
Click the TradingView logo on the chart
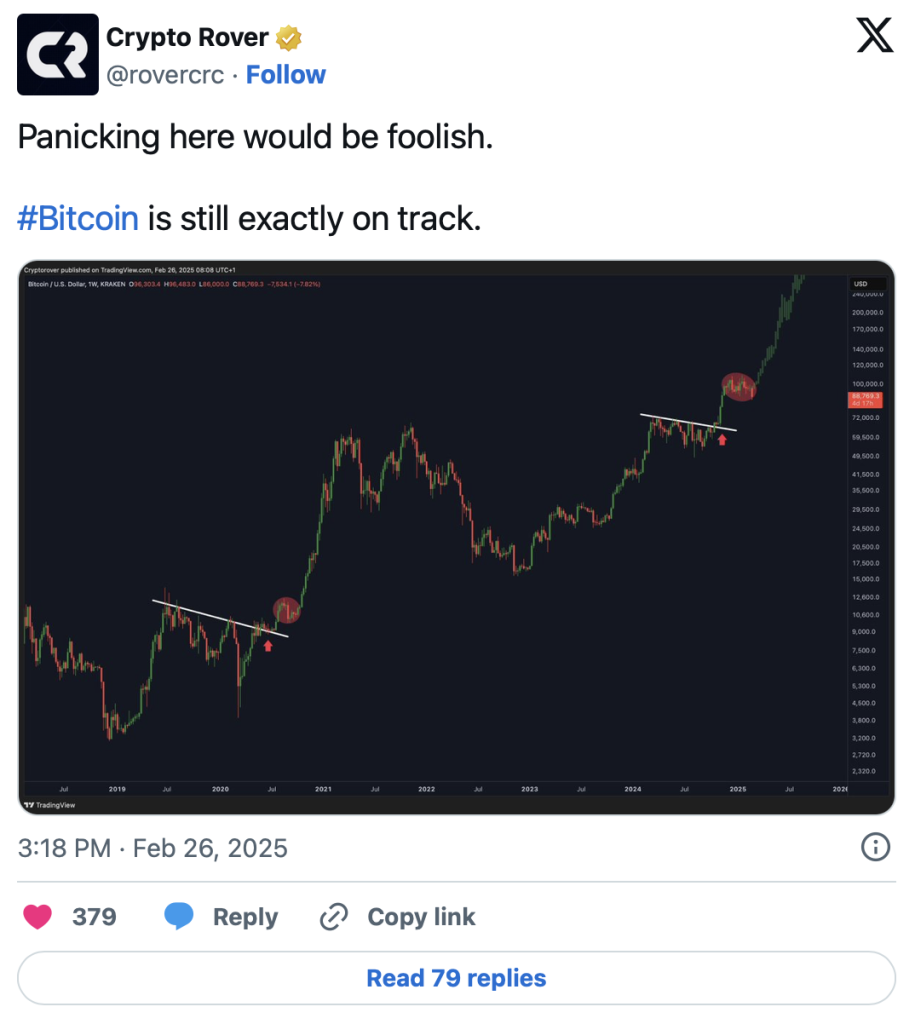click(50, 805)
